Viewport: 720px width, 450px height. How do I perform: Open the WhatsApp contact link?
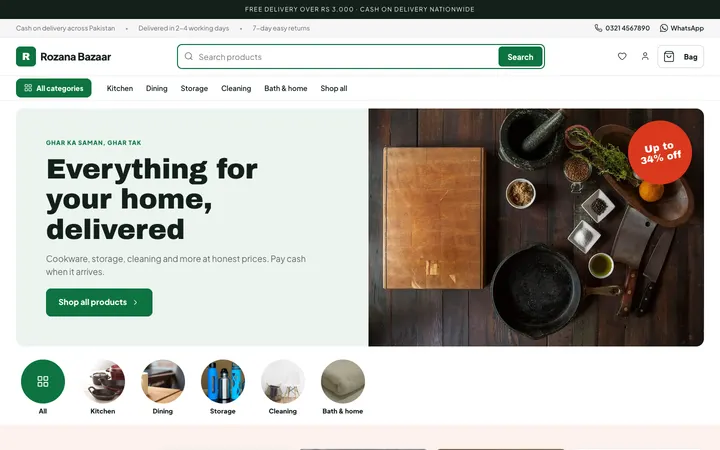pyautogui.click(x=681, y=28)
